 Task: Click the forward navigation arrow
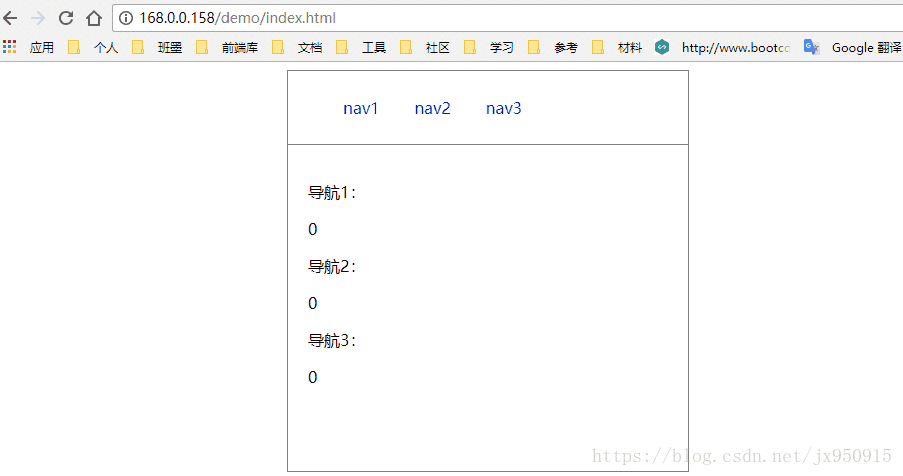(38, 18)
